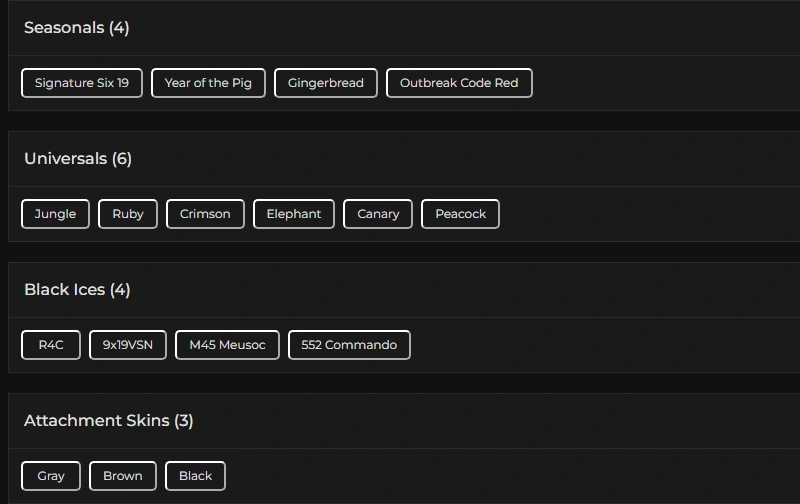Screen dimensions: 800x504
Task: Select the Outbreak Code Red tag
Action: pyautogui.click(x=459, y=83)
